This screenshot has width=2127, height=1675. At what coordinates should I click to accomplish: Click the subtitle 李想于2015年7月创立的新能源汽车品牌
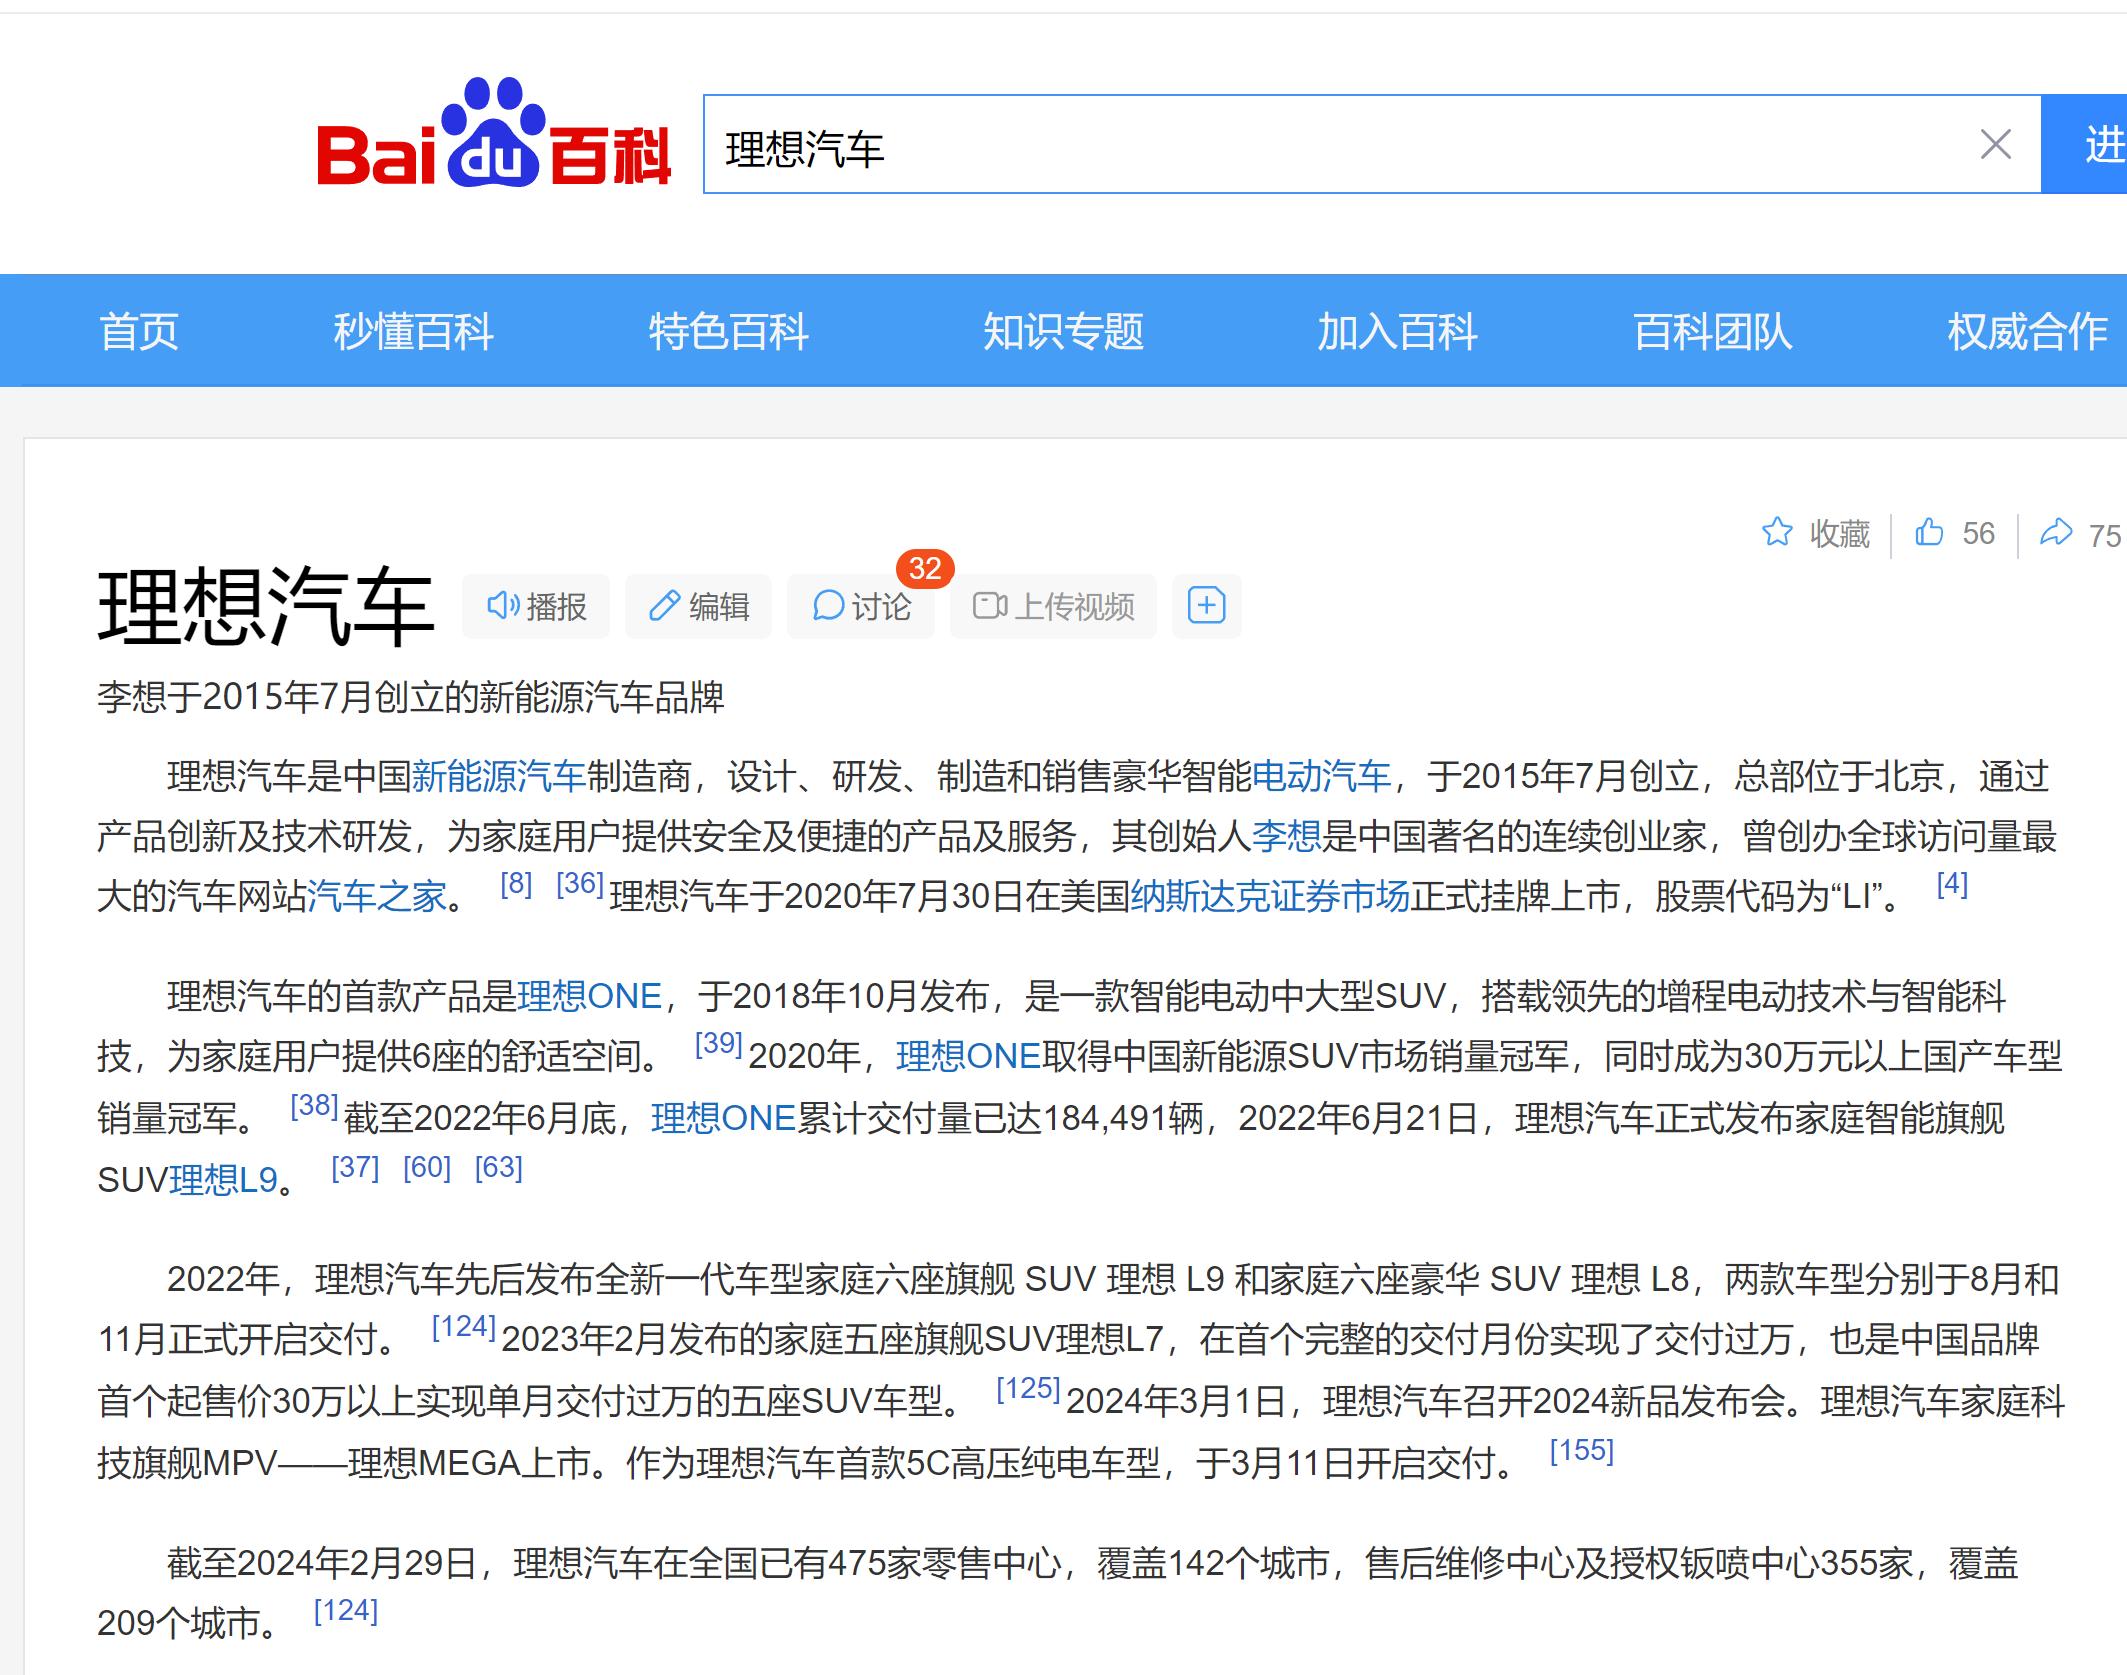coord(411,697)
